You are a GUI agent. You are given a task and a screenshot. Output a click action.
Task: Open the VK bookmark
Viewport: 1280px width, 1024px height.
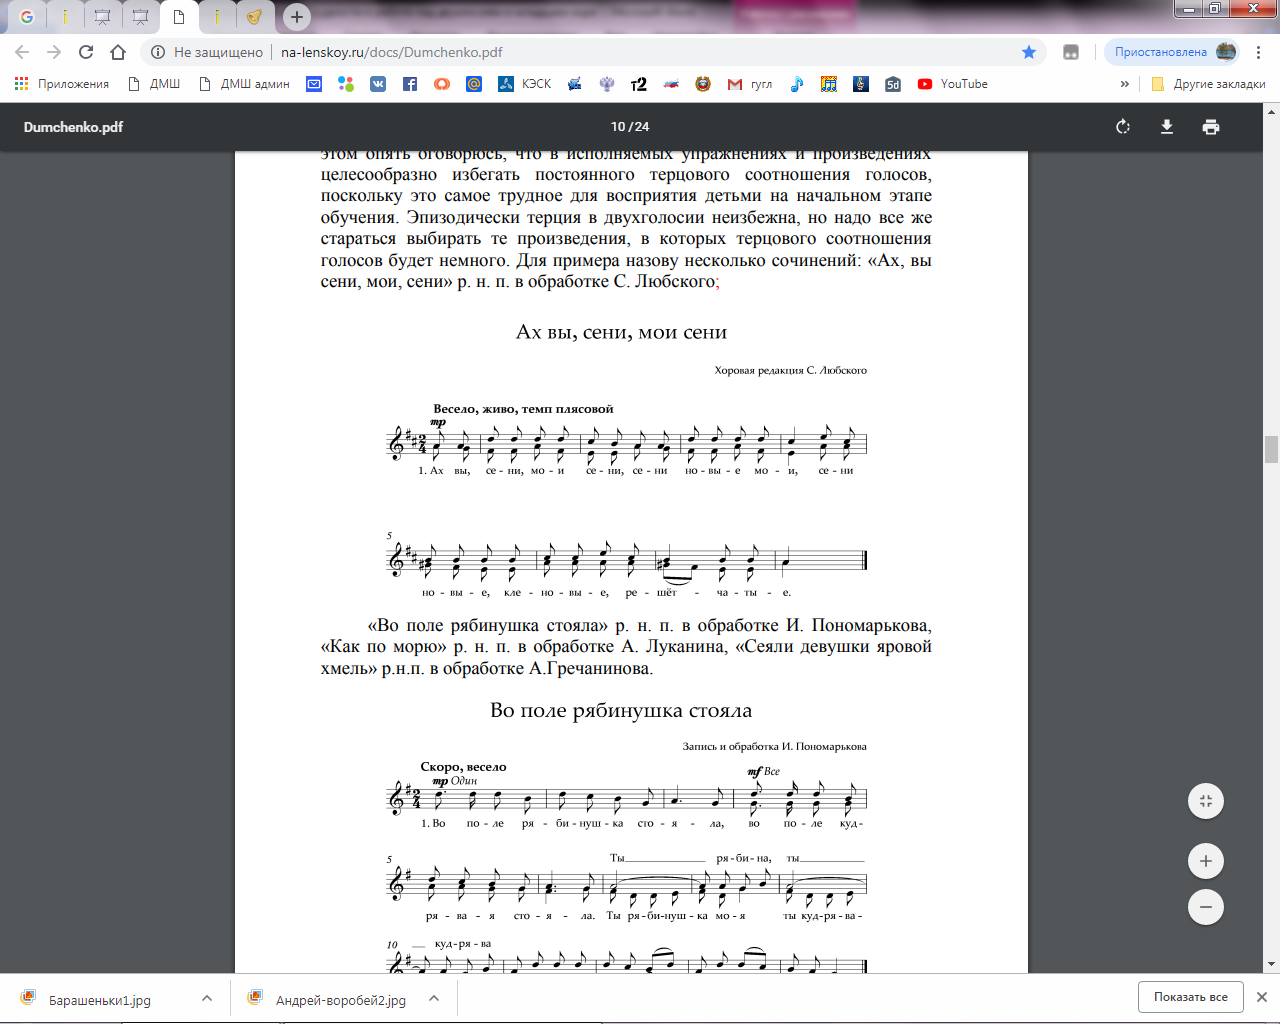(x=378, y=84)
